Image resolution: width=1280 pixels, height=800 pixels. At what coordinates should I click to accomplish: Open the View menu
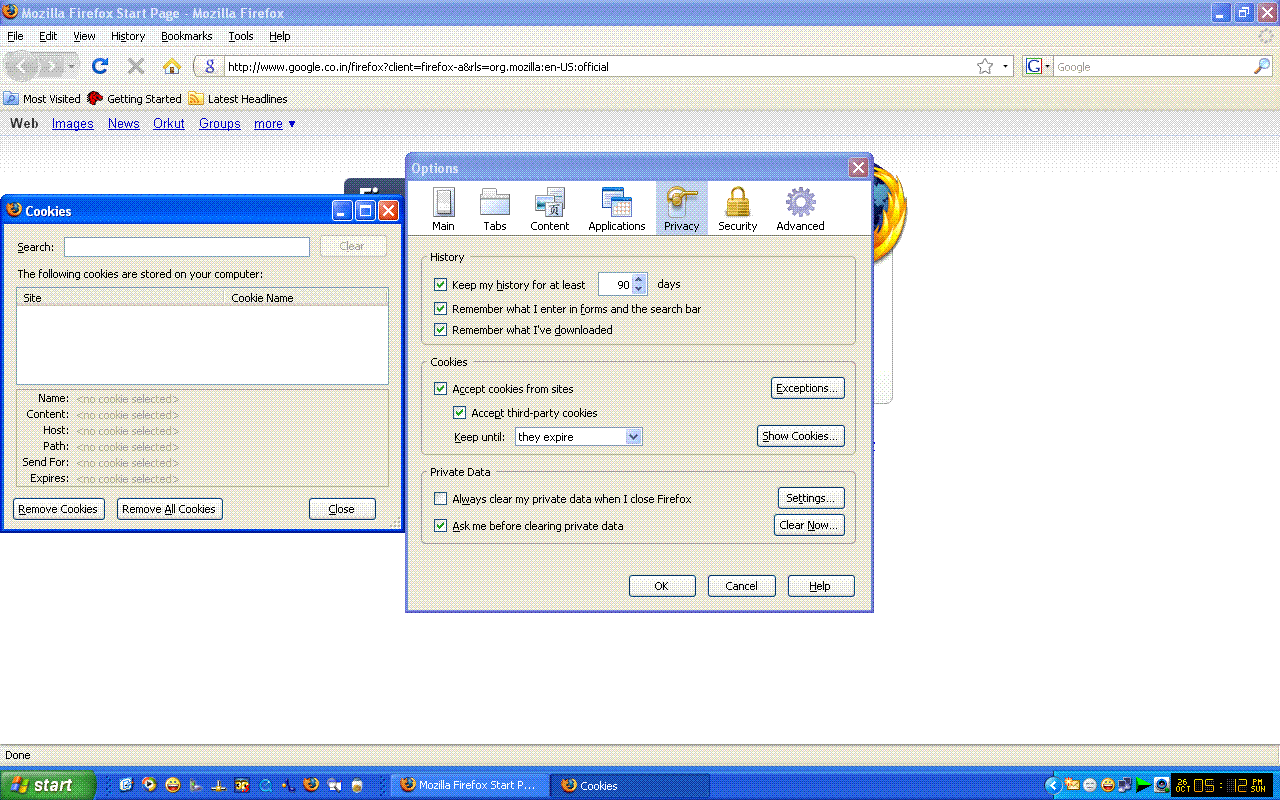tap(84, 36)
